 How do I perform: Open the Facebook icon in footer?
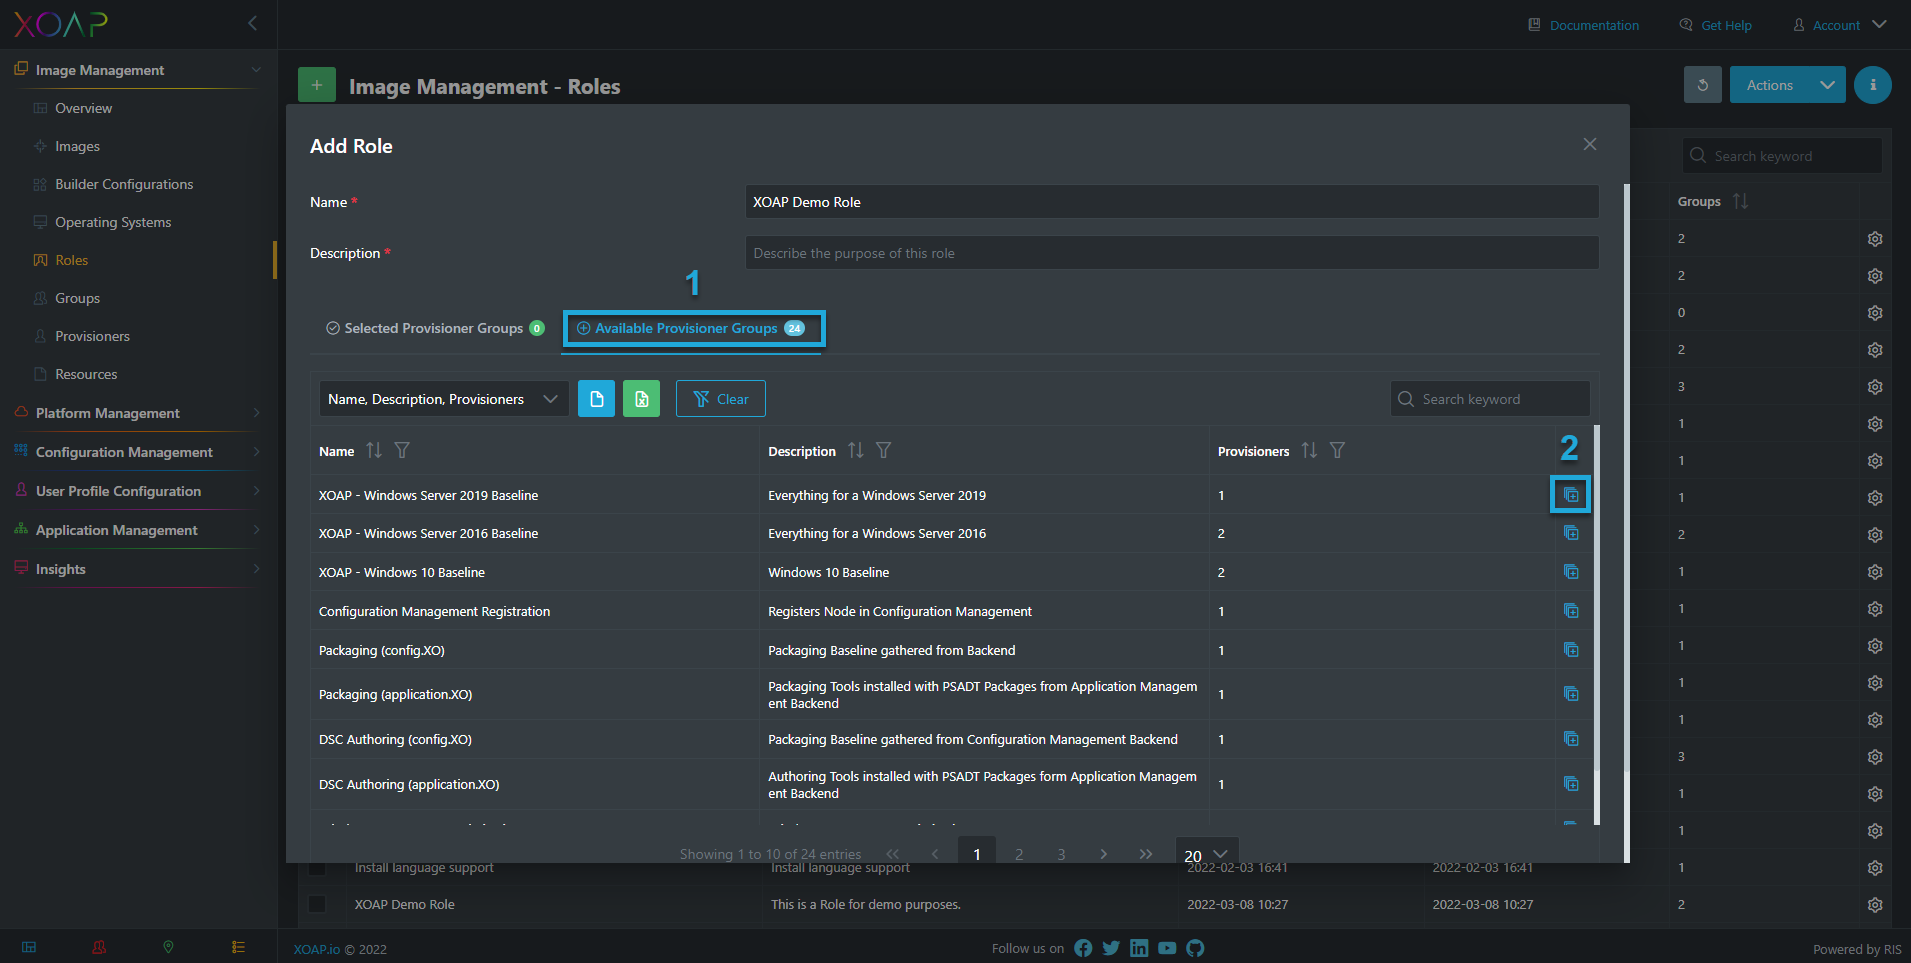click(1083, 948)
